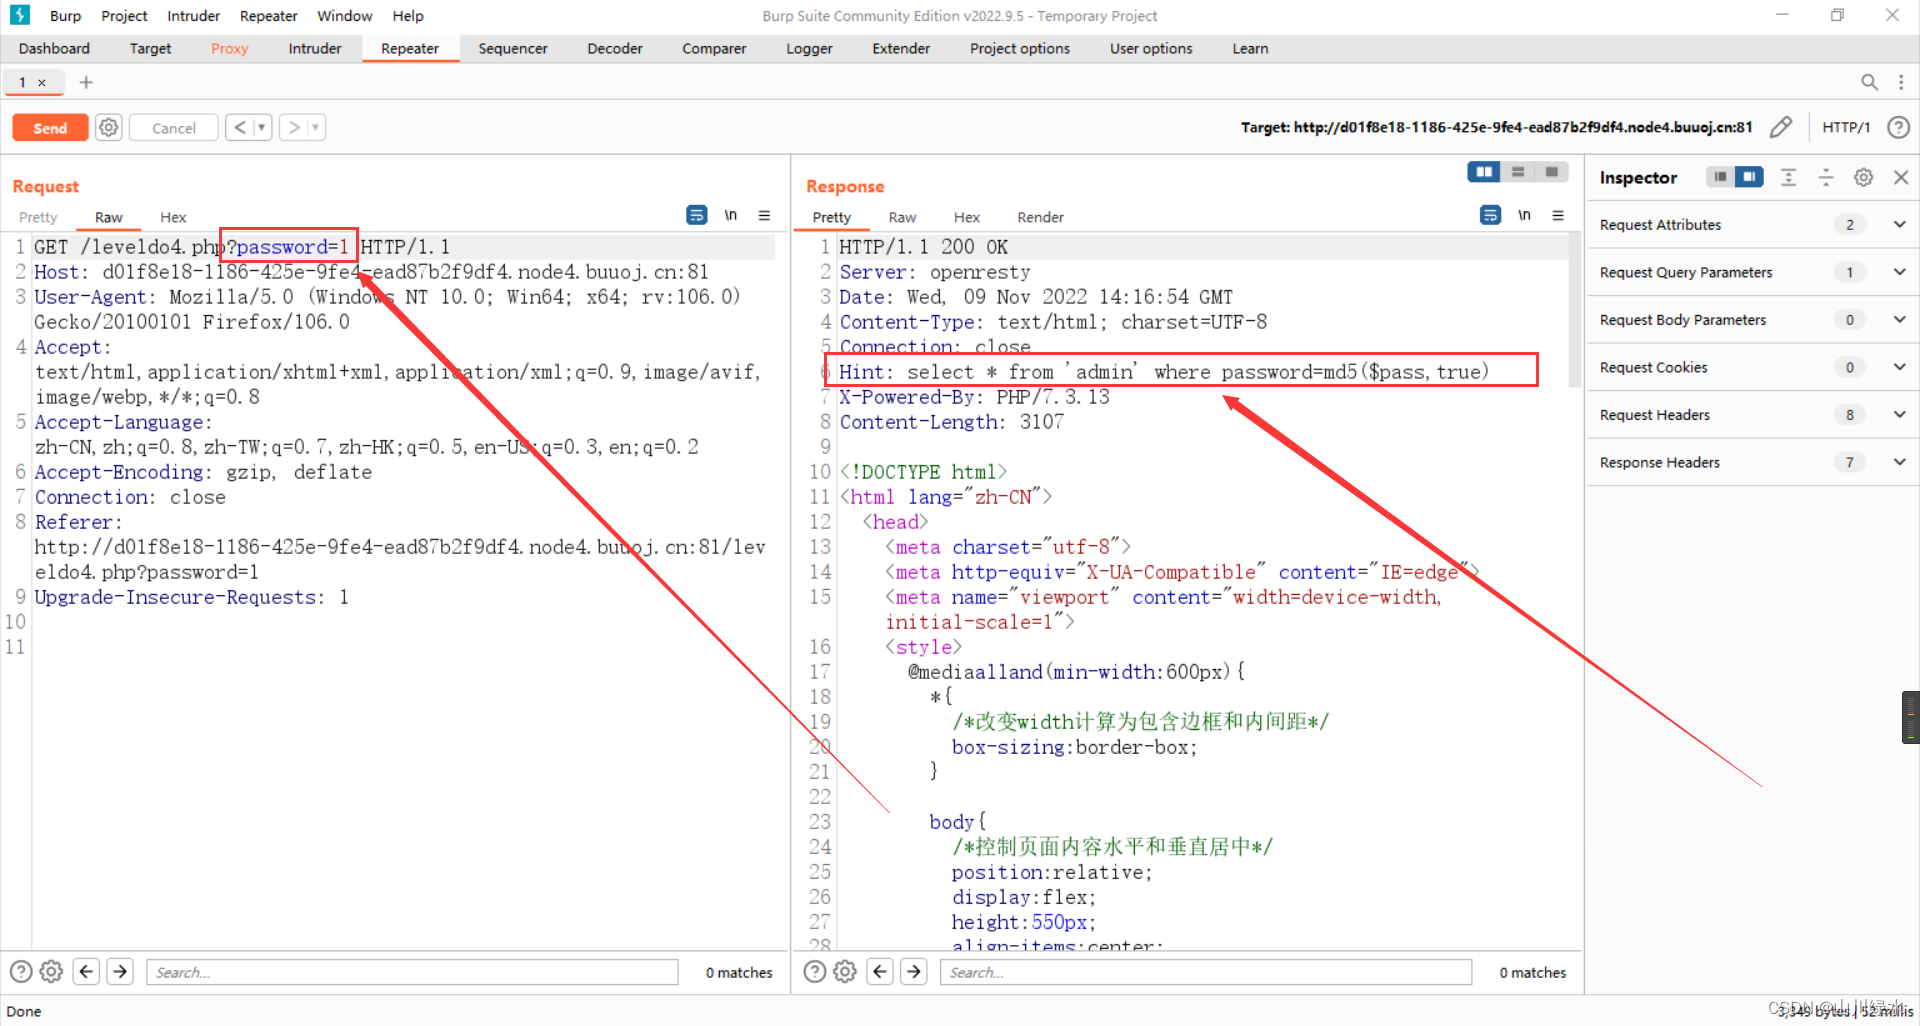
Task: Open Repeater help question mark icon
Action: click(x=1898, y=127)
